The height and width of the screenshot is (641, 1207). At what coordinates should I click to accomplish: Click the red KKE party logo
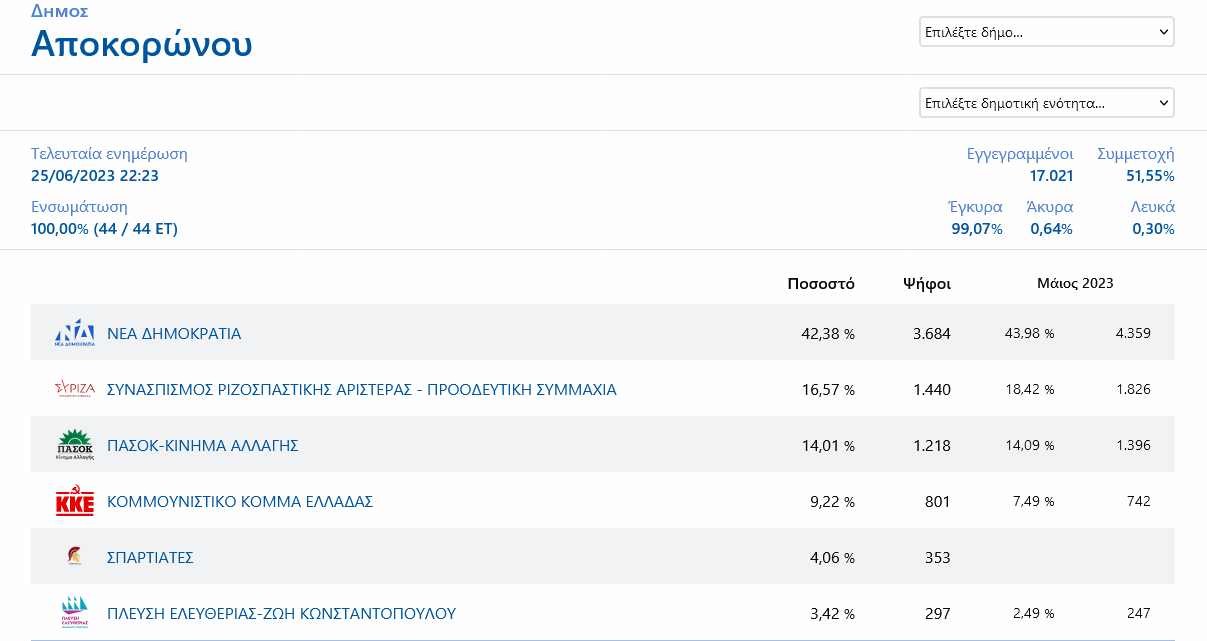click(x=74, y=502)
